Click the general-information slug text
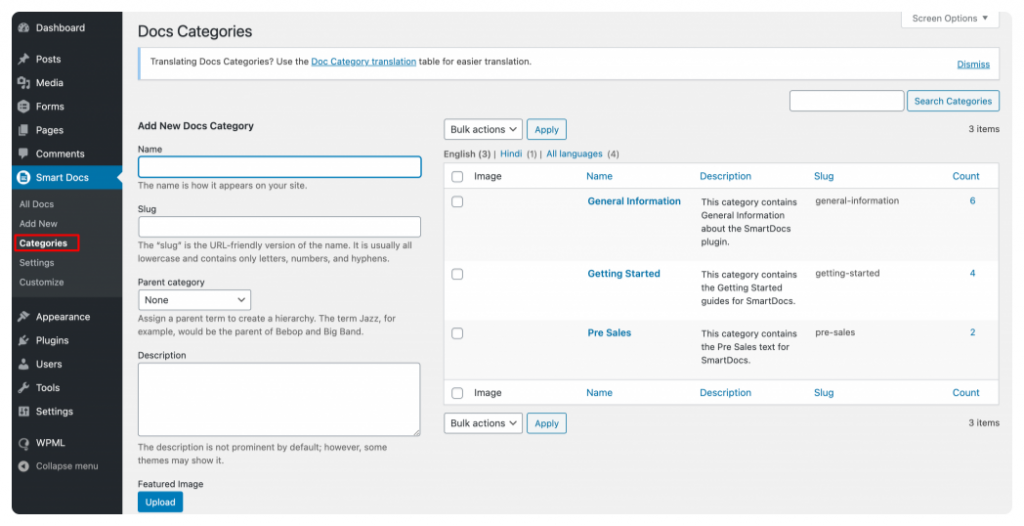 pos(857,201)
